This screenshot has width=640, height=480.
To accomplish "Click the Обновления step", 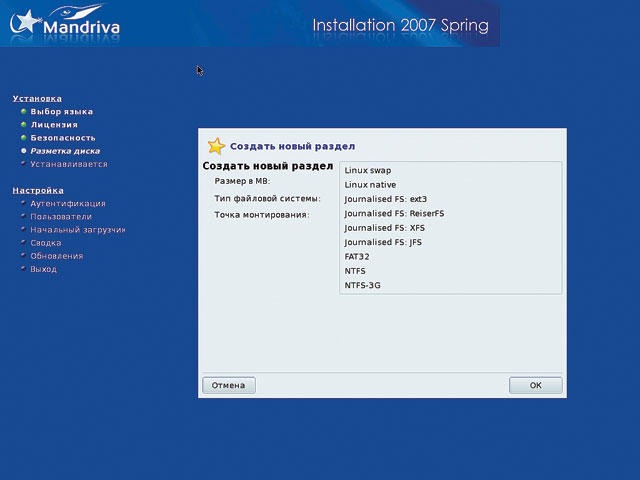I will pos(57,256).
